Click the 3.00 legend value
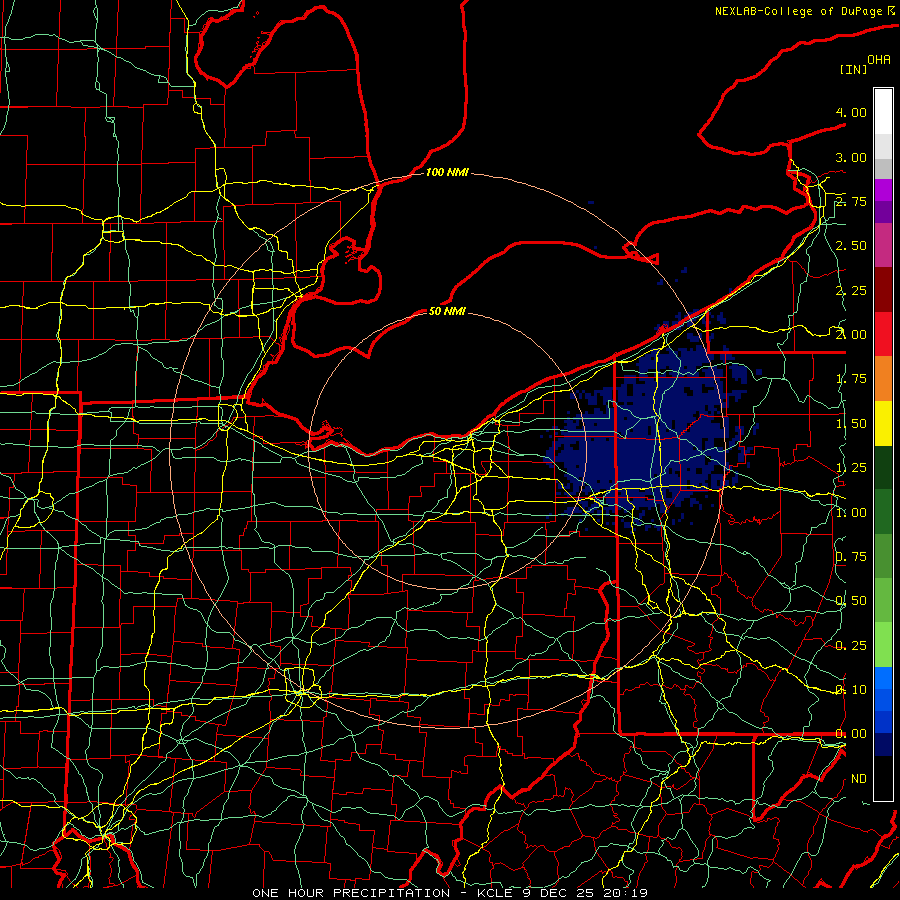Viewport: 900px width, 900px height. [x=851, y=157]
